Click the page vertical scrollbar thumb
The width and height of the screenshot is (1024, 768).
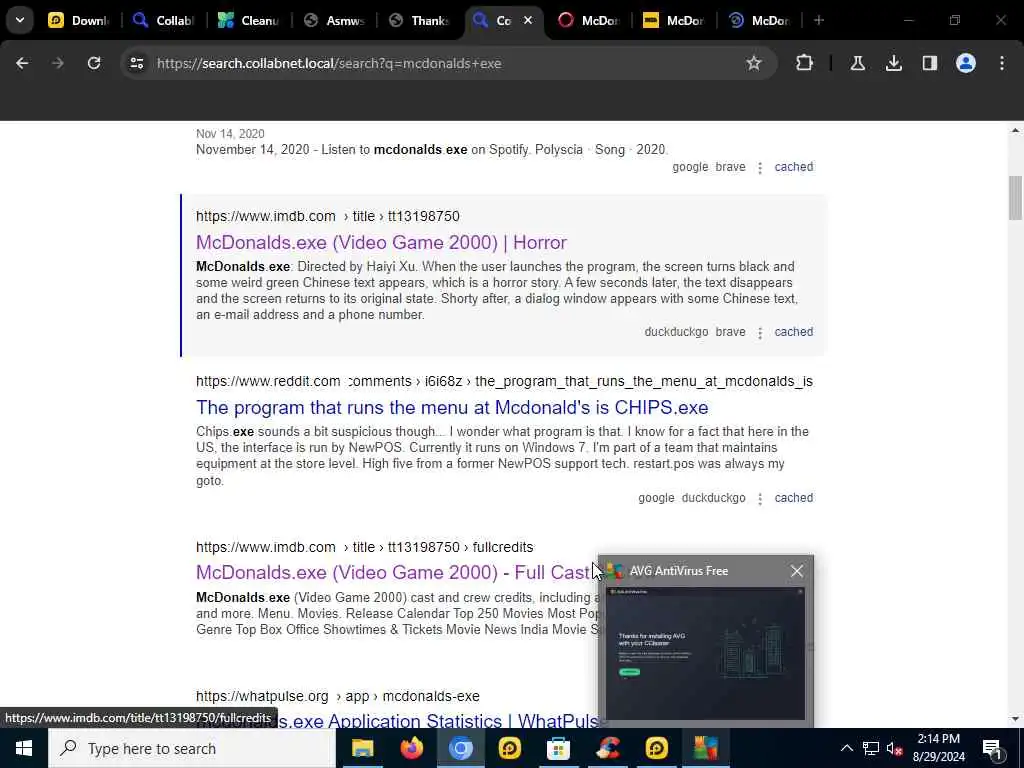(x=1015, y=198)
